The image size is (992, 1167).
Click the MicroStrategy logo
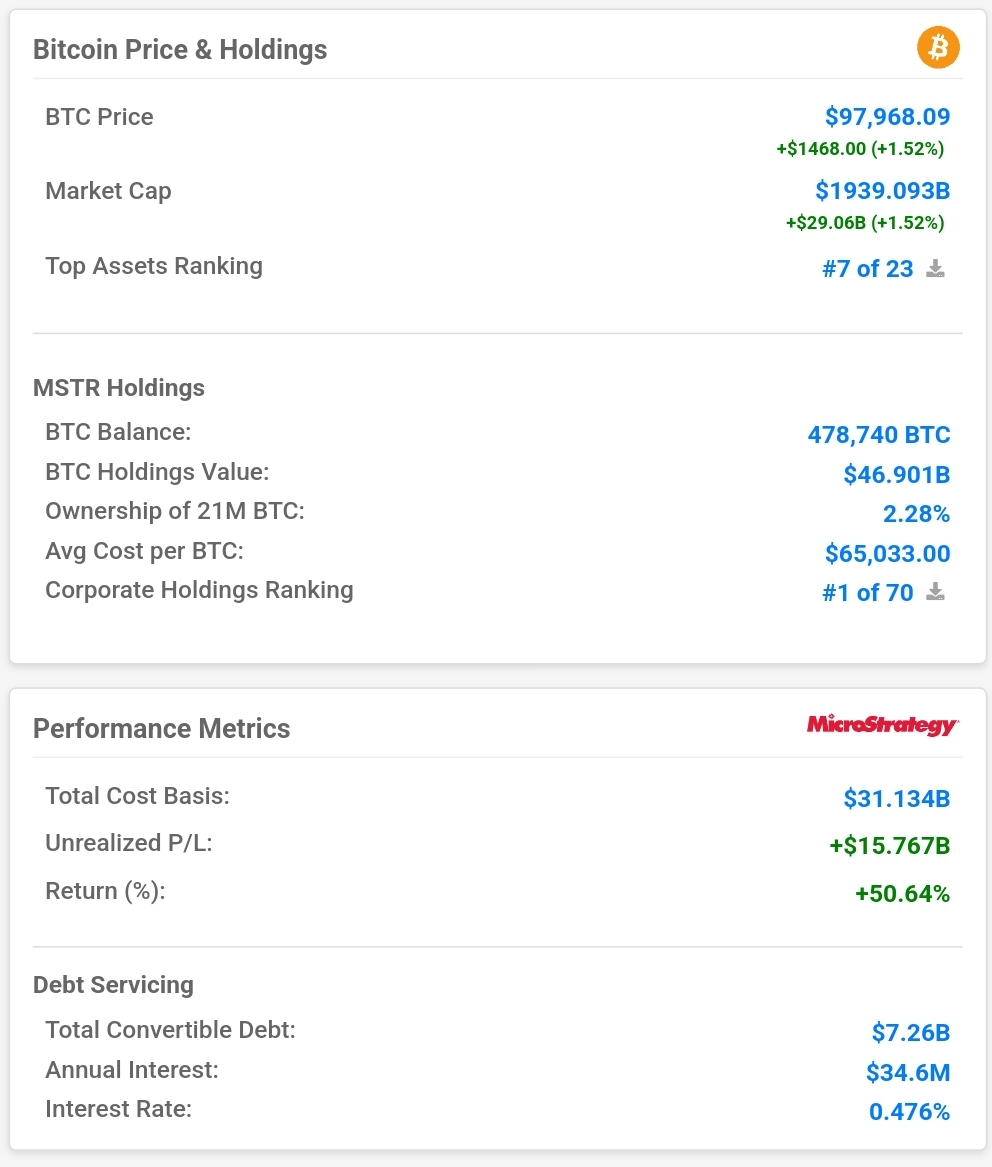883,725
